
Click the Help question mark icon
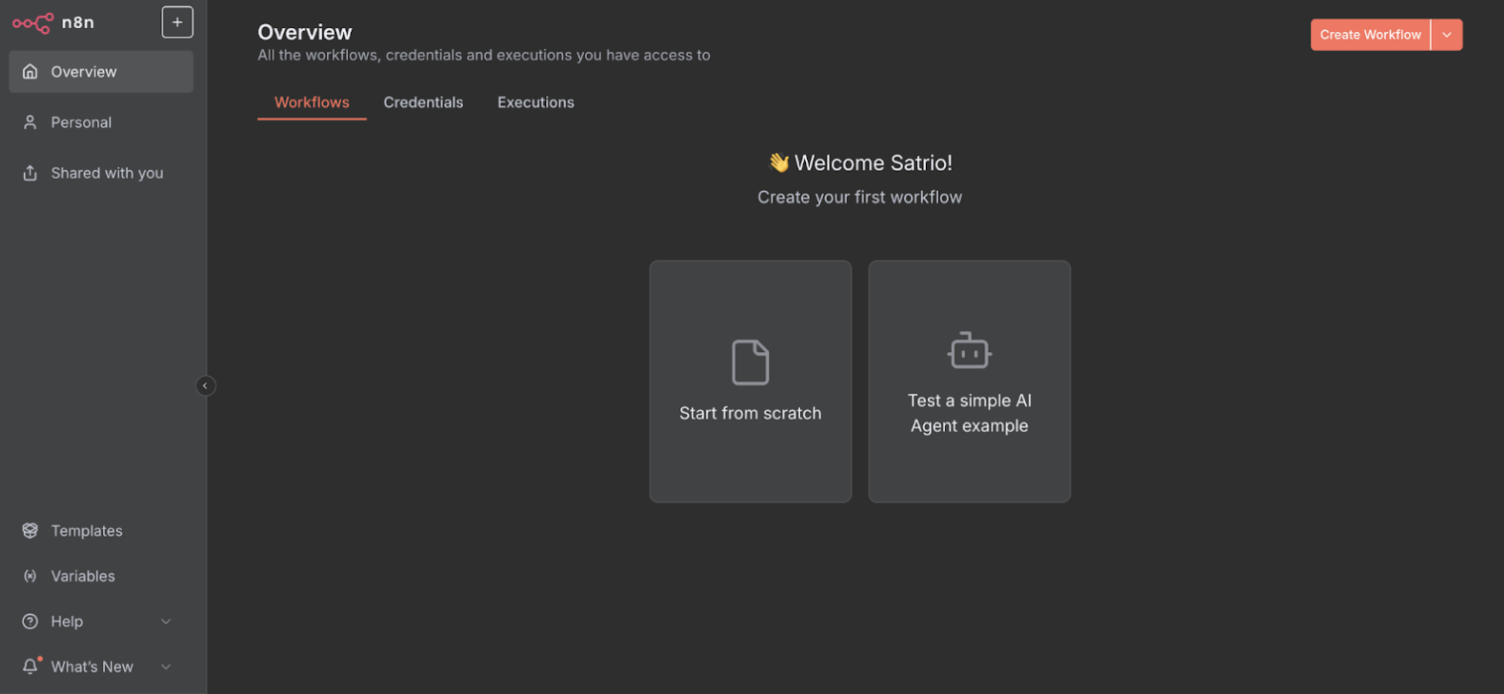[30, 622]
